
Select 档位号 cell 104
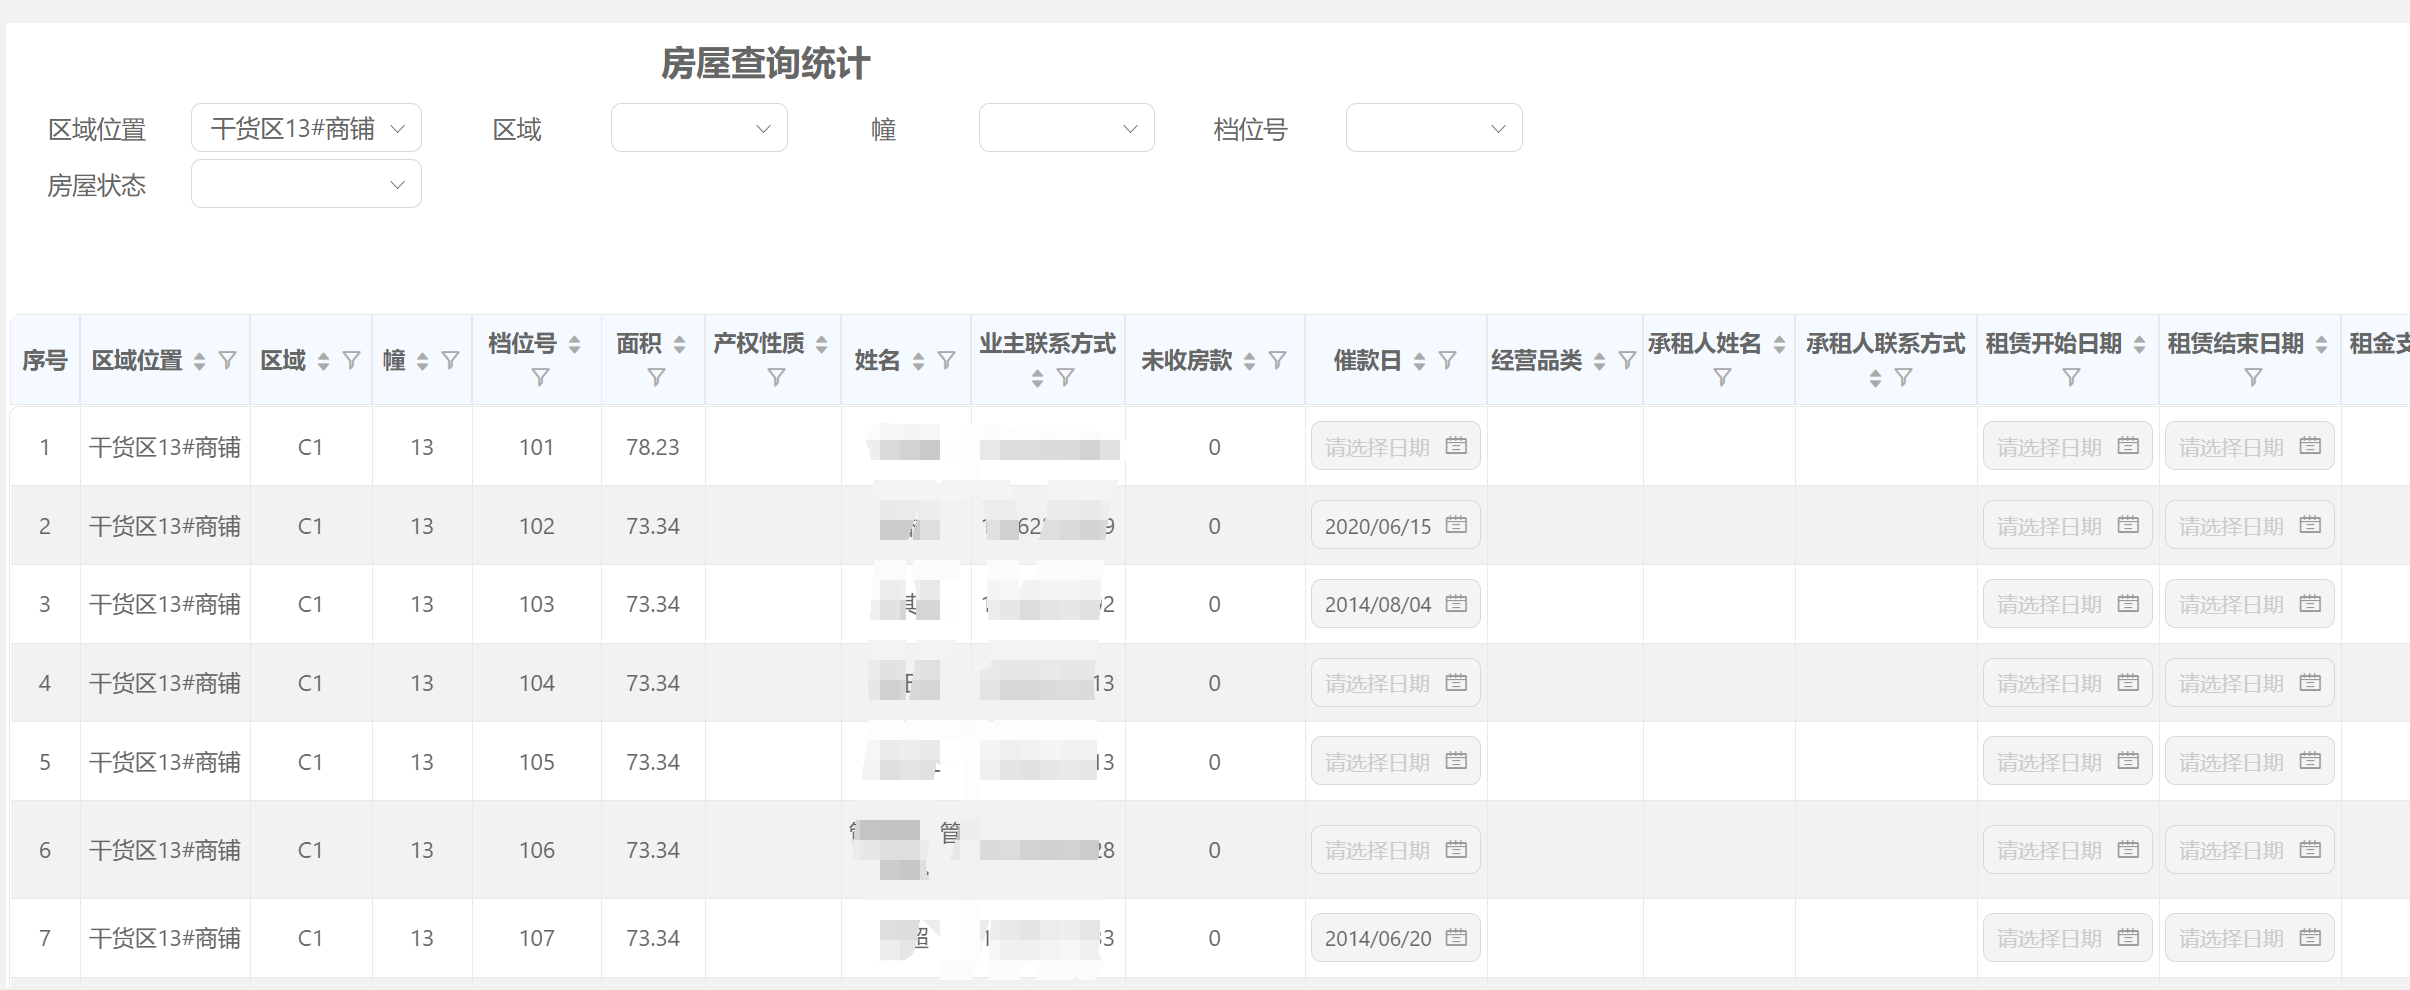pyautogui.click(x=536, y=683)
